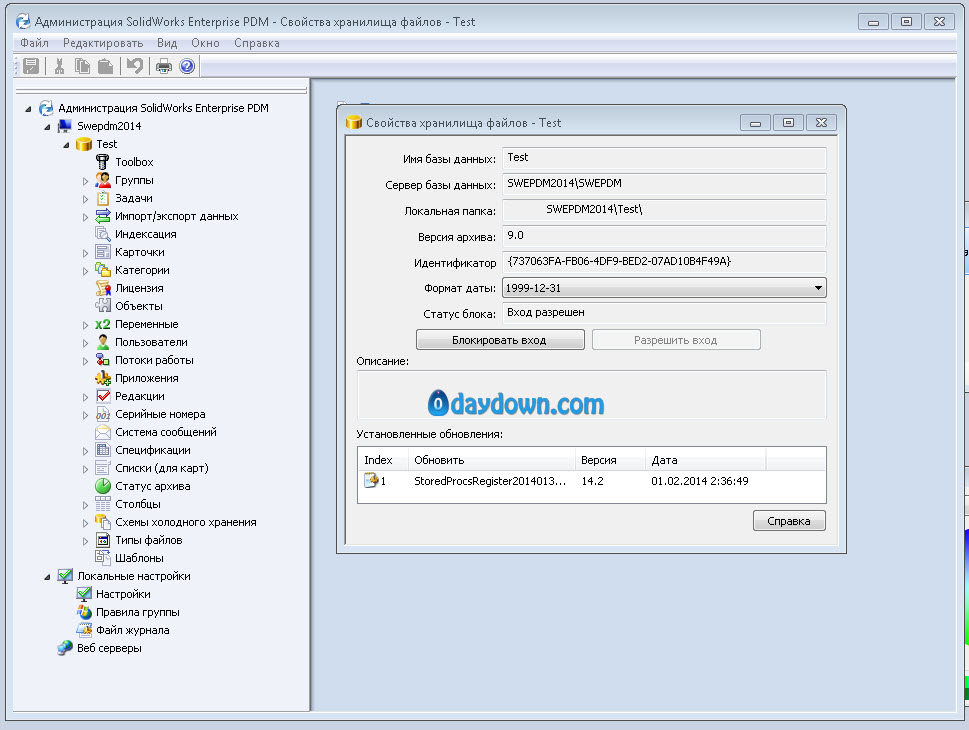Select the Правила группы tree item
969x730 pixels.
[138, 612]
